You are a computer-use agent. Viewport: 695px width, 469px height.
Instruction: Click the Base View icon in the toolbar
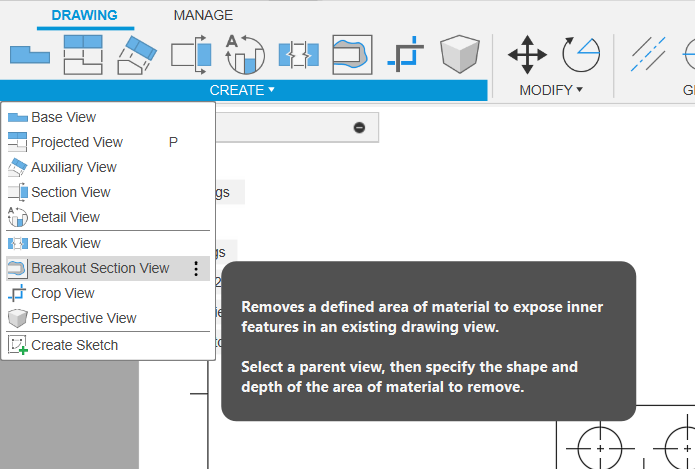(29, 55)
